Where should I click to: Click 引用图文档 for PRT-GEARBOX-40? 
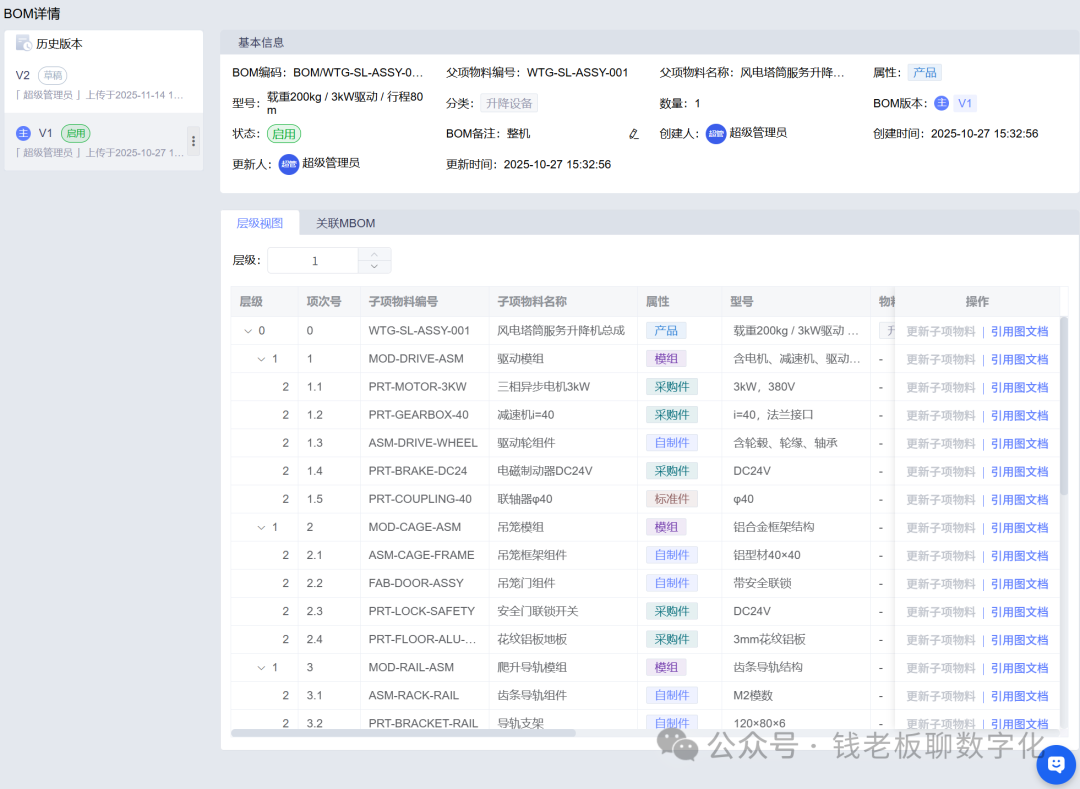click(1019, 416)
